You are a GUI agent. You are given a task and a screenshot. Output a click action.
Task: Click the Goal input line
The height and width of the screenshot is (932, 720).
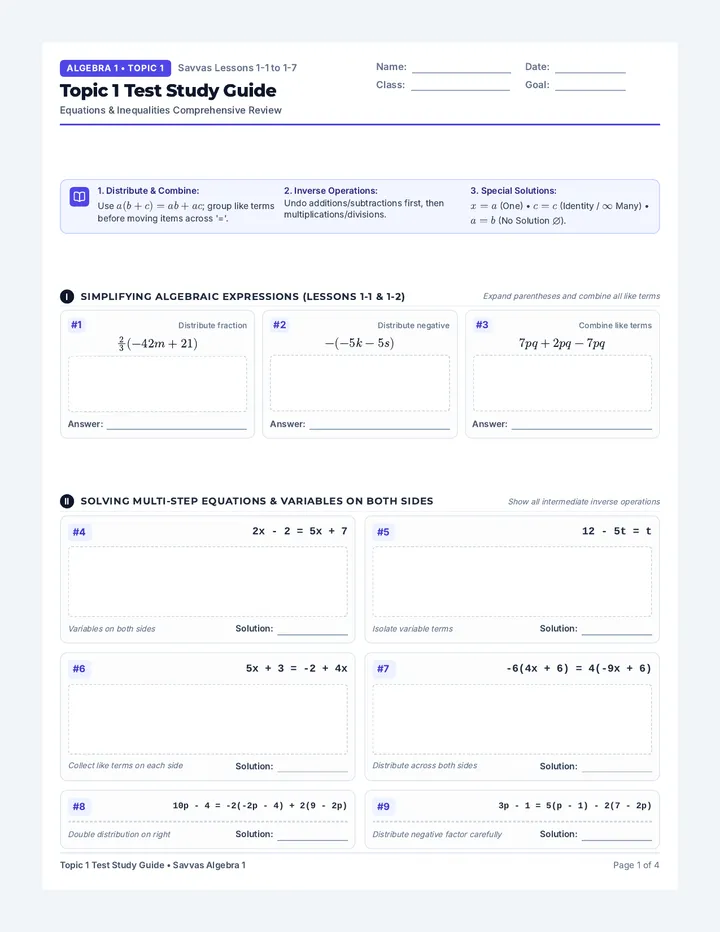[590, 86]
